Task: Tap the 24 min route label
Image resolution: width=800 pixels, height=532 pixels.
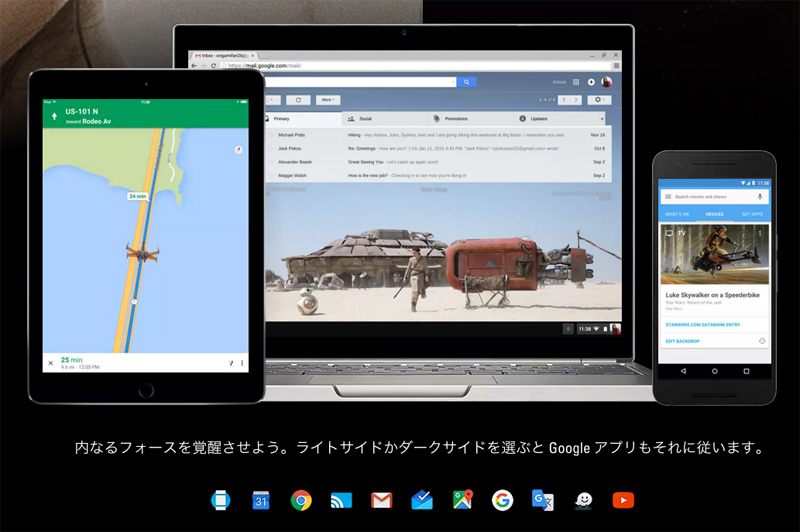Action: (137, 196)
